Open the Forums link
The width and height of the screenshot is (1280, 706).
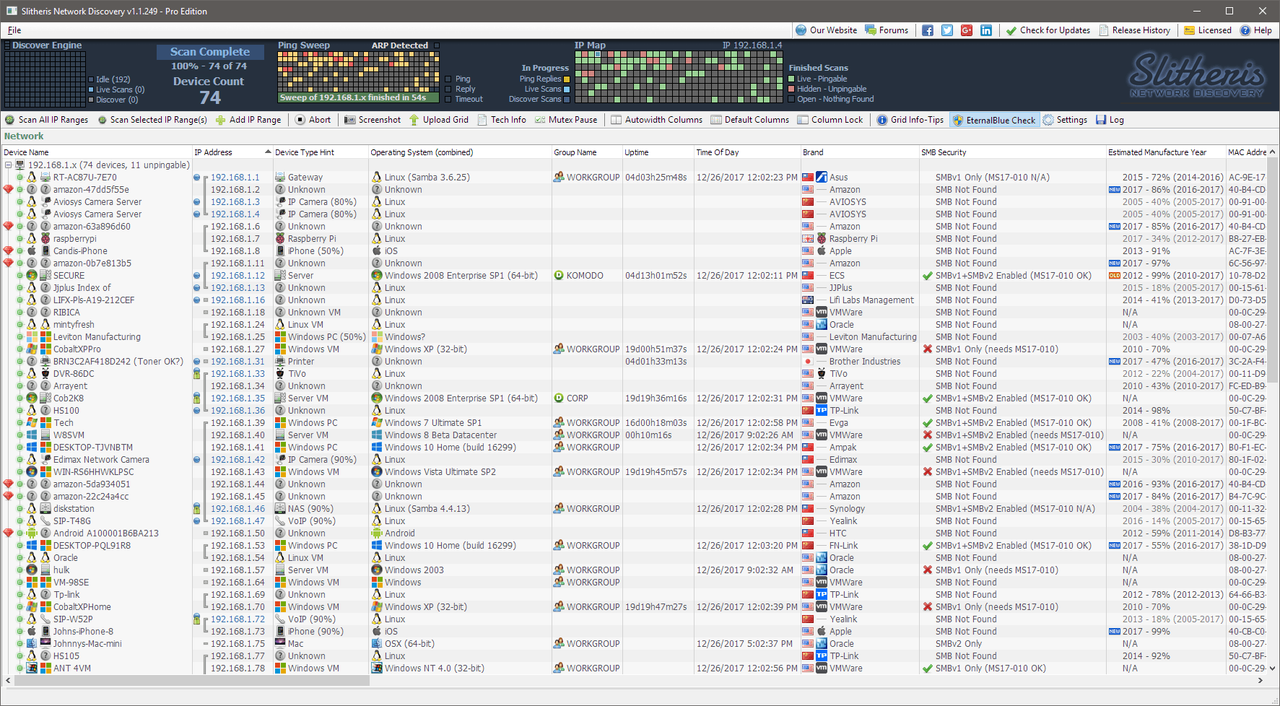pyautogui.click(x=886, y=31)
